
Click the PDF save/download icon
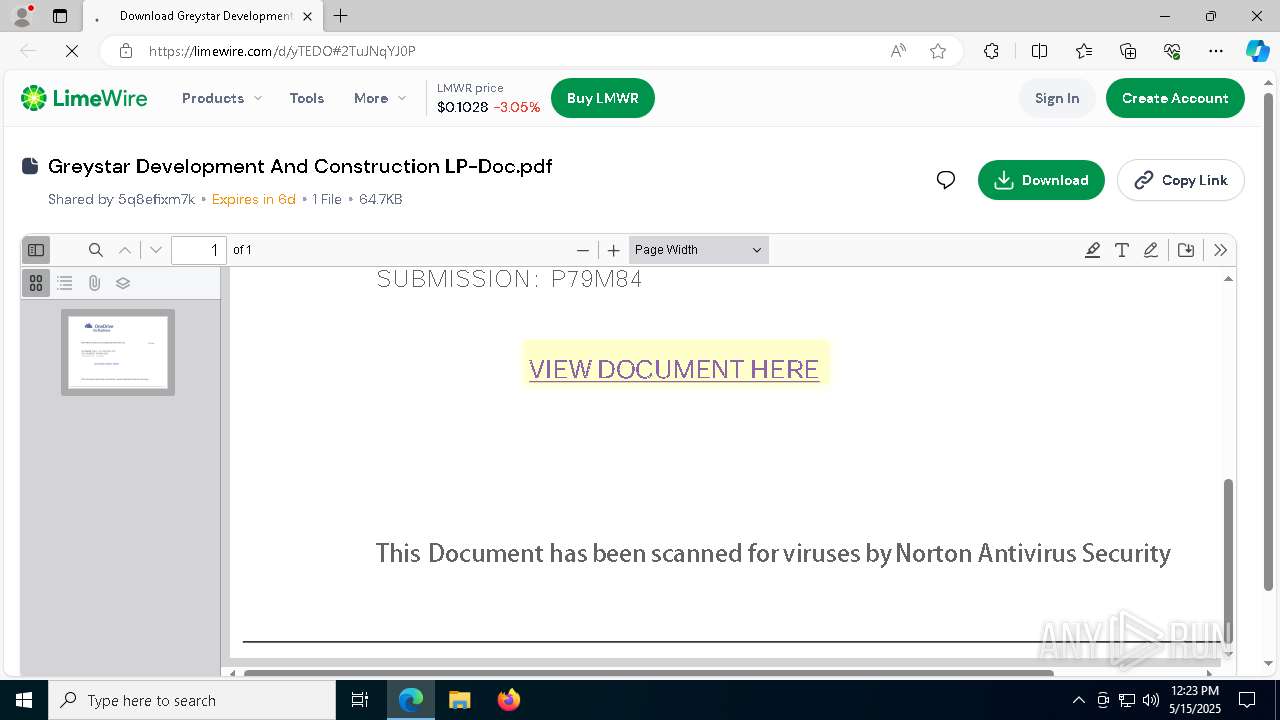click(1186, 250)
